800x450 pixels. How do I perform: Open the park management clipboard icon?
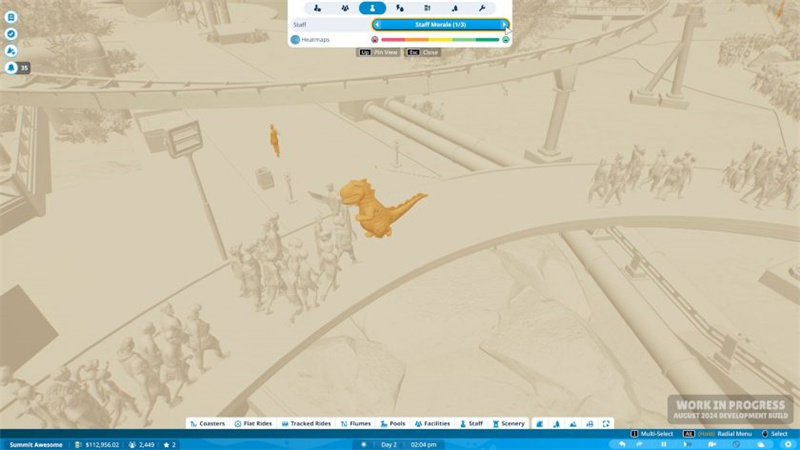11,17
